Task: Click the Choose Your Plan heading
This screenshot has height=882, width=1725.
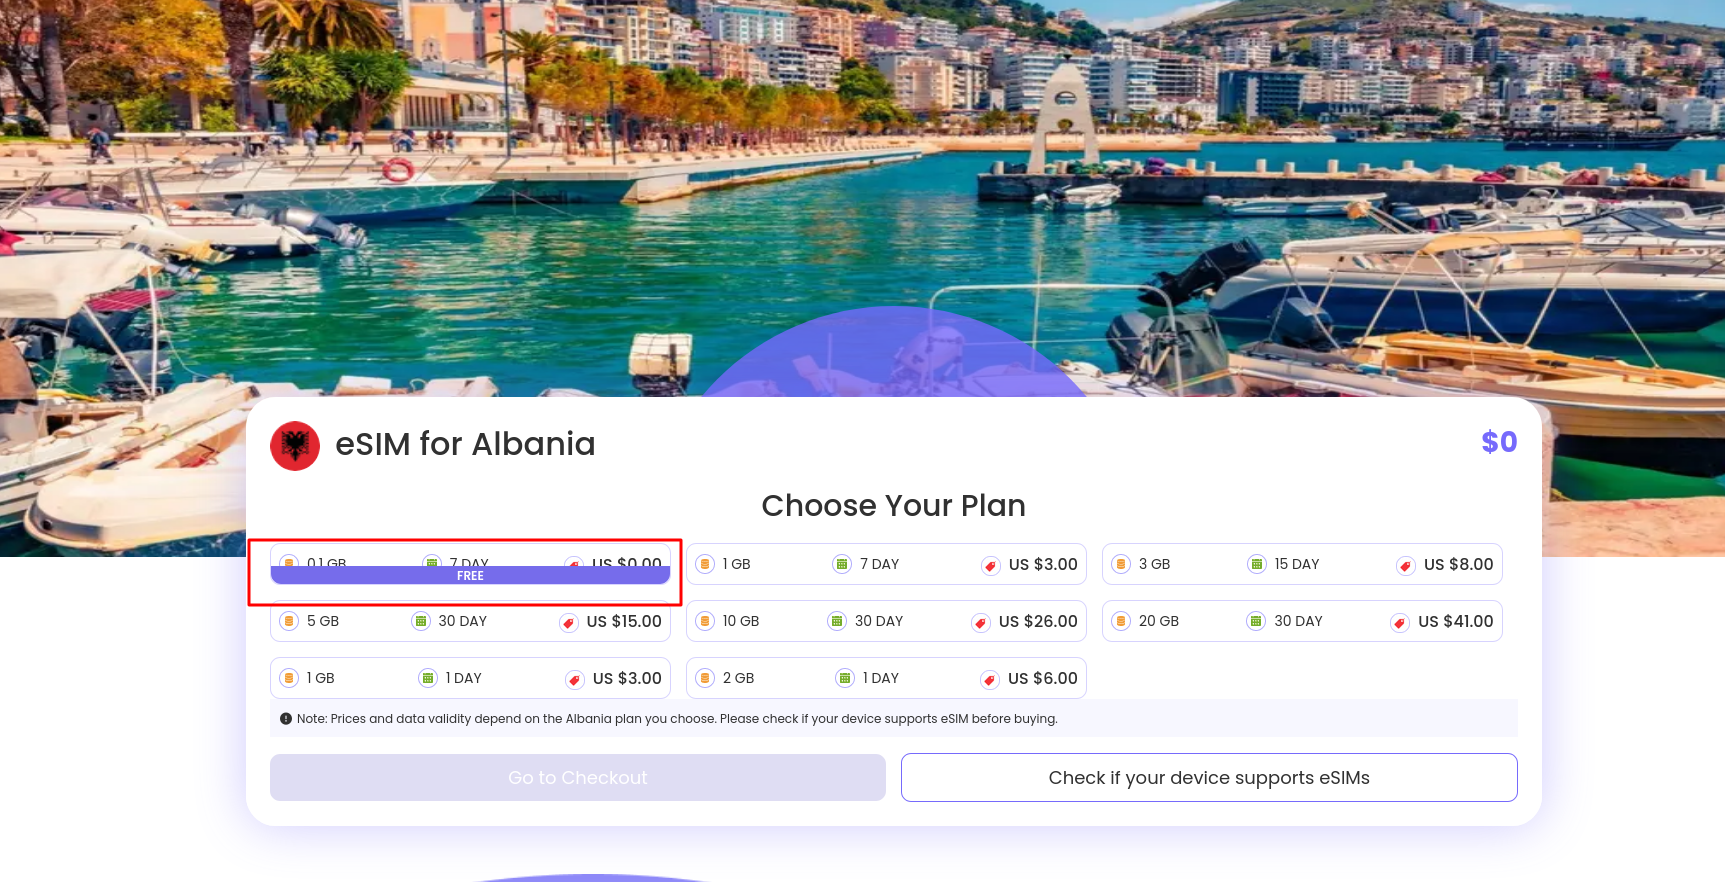Action: (893, 506)
